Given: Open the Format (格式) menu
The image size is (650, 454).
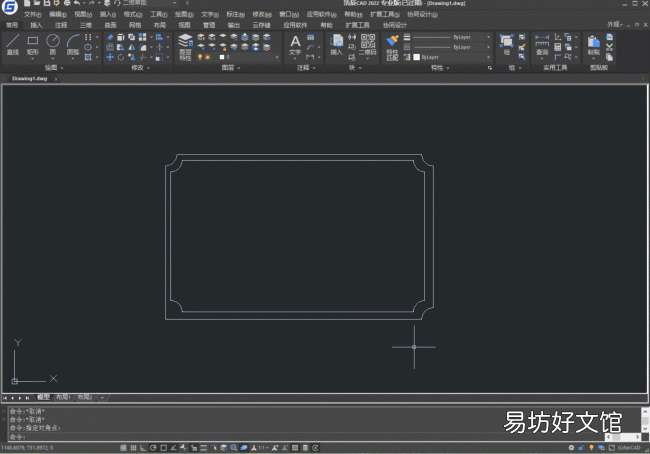Looking at the screenshot, I should [133, 15].
